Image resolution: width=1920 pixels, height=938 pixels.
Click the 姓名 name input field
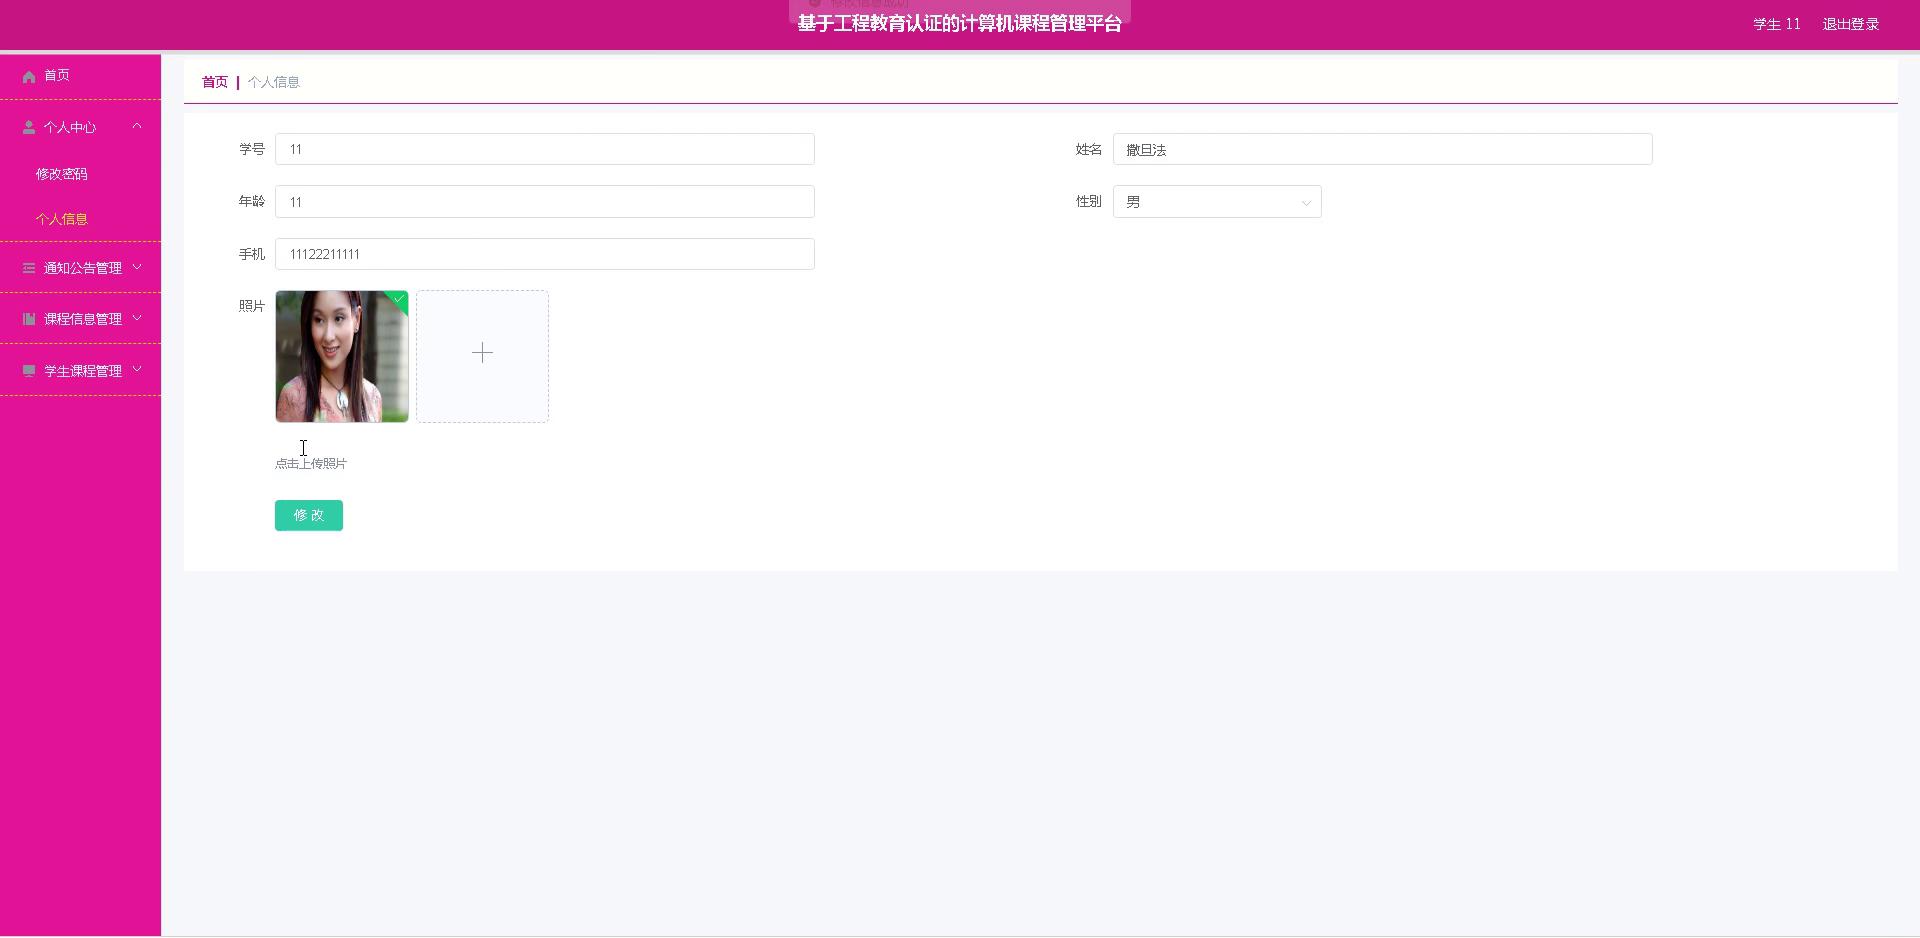[x=1381, y=150]
